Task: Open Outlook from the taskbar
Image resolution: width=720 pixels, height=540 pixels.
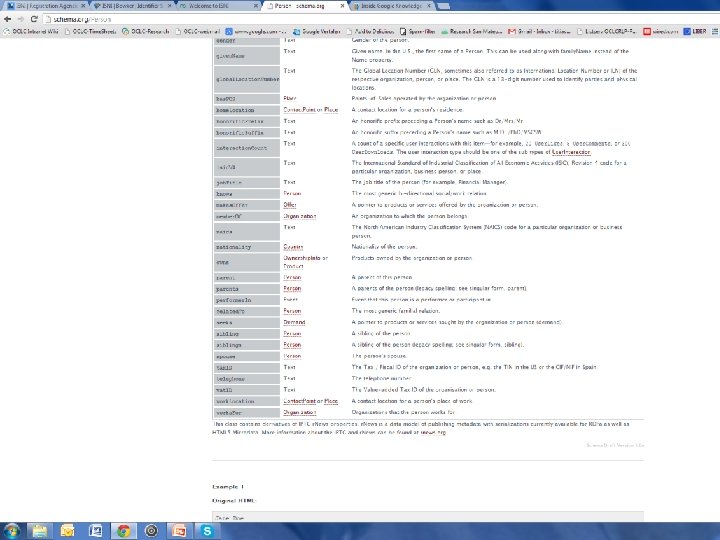Action: pos(68,531)
